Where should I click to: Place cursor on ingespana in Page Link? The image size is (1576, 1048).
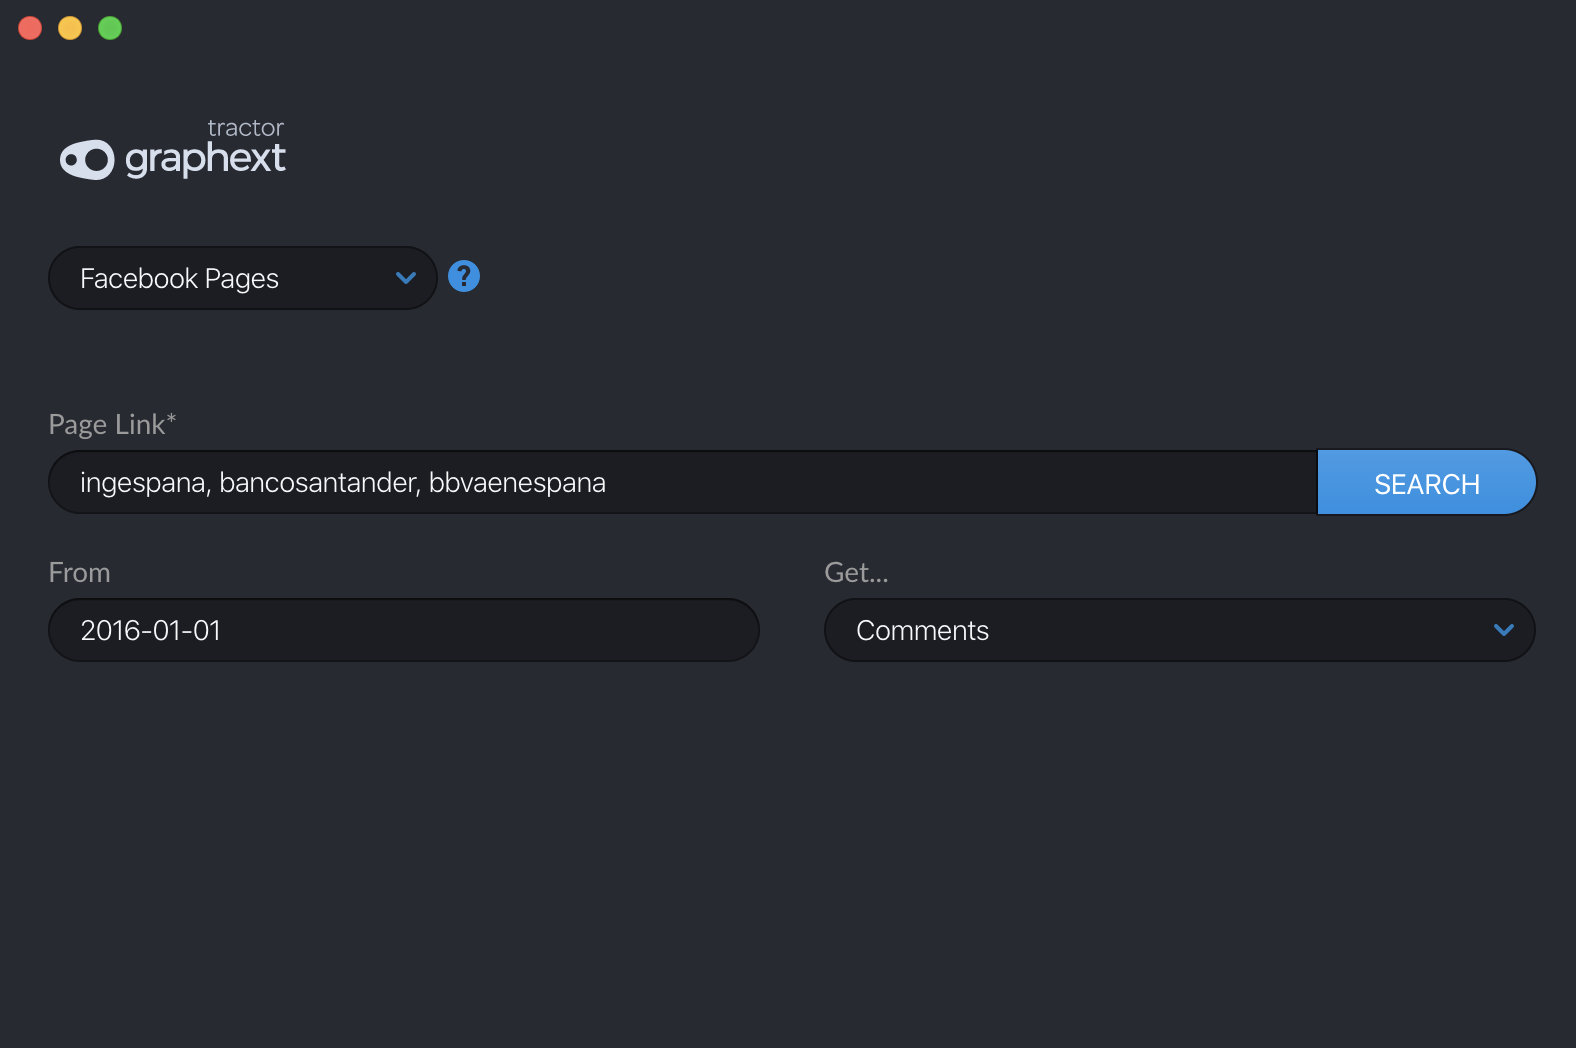142,483
